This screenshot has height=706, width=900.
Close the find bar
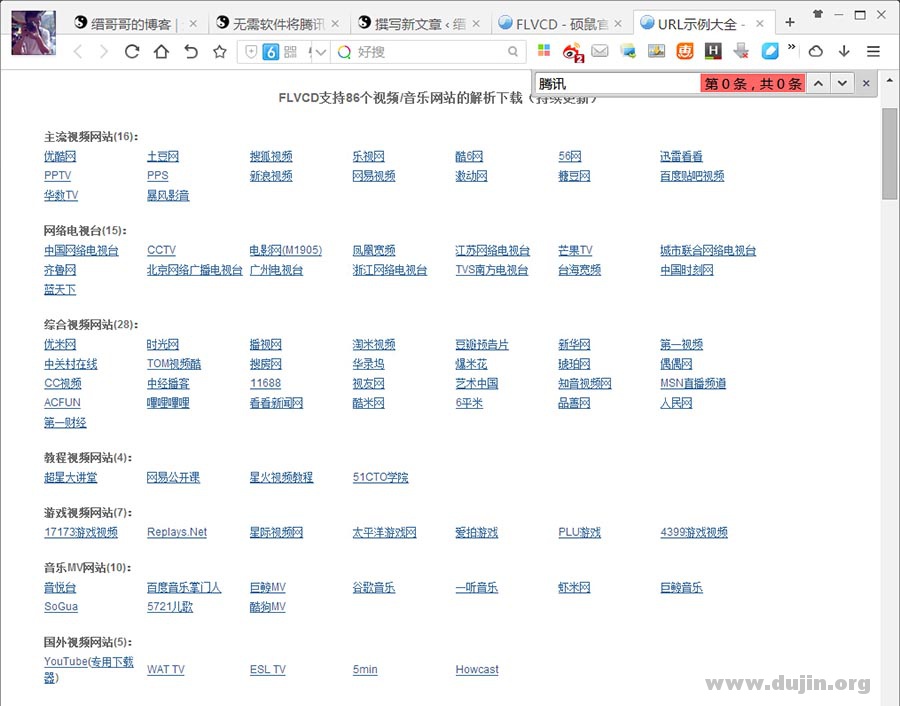(866, 84)
